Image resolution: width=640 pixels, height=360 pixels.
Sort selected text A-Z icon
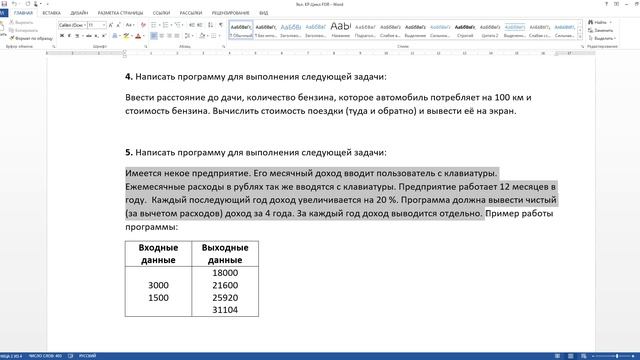(x=211, y=25)
